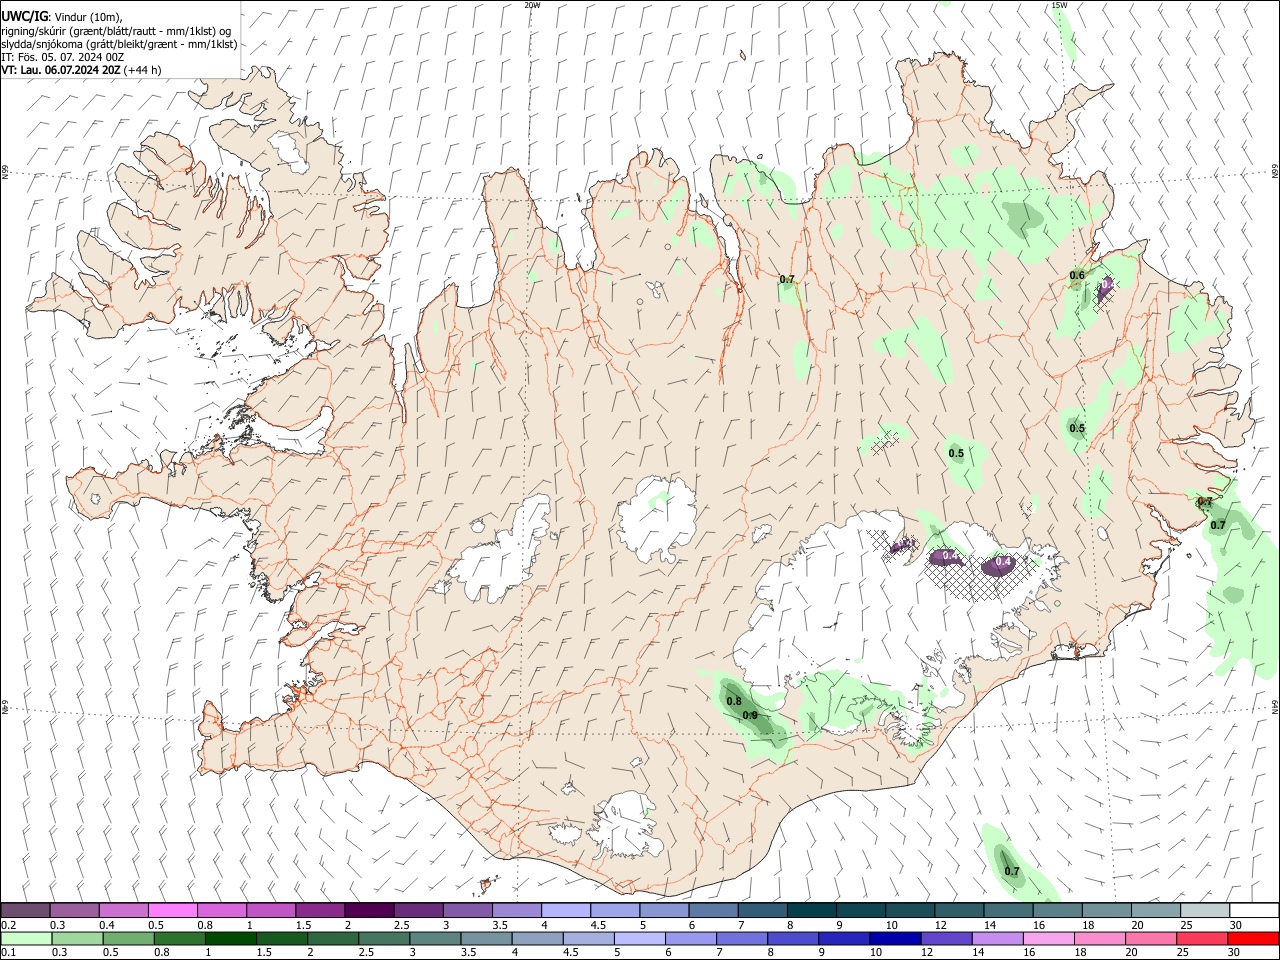Screen dimensions: 1280x960
Task: Click the 'rigning/skúrir' legend description line
Action: 116,31
